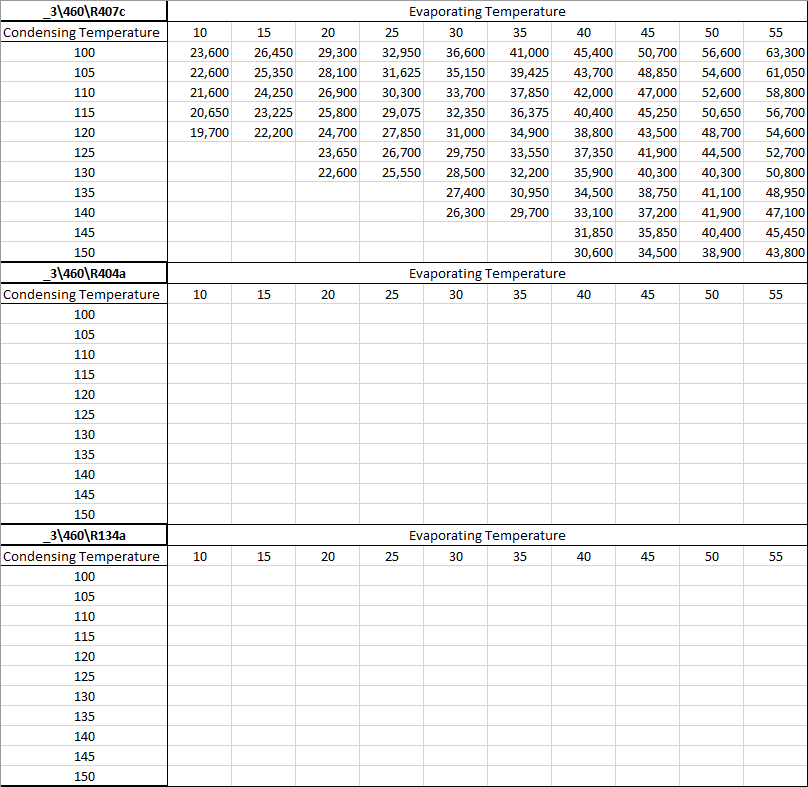This screenshot has width=808, height=787.
Task: Click 'Evaporating Temperature' header of R407c table
Action: [487, 11]
